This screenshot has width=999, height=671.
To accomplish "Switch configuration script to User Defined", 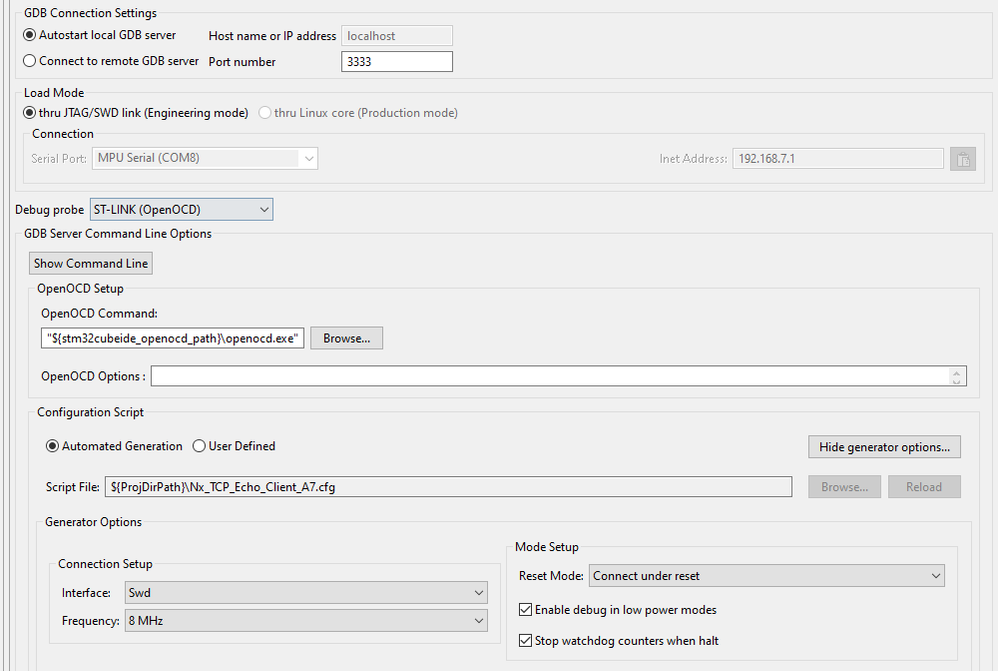I will [x=199, y=446].
